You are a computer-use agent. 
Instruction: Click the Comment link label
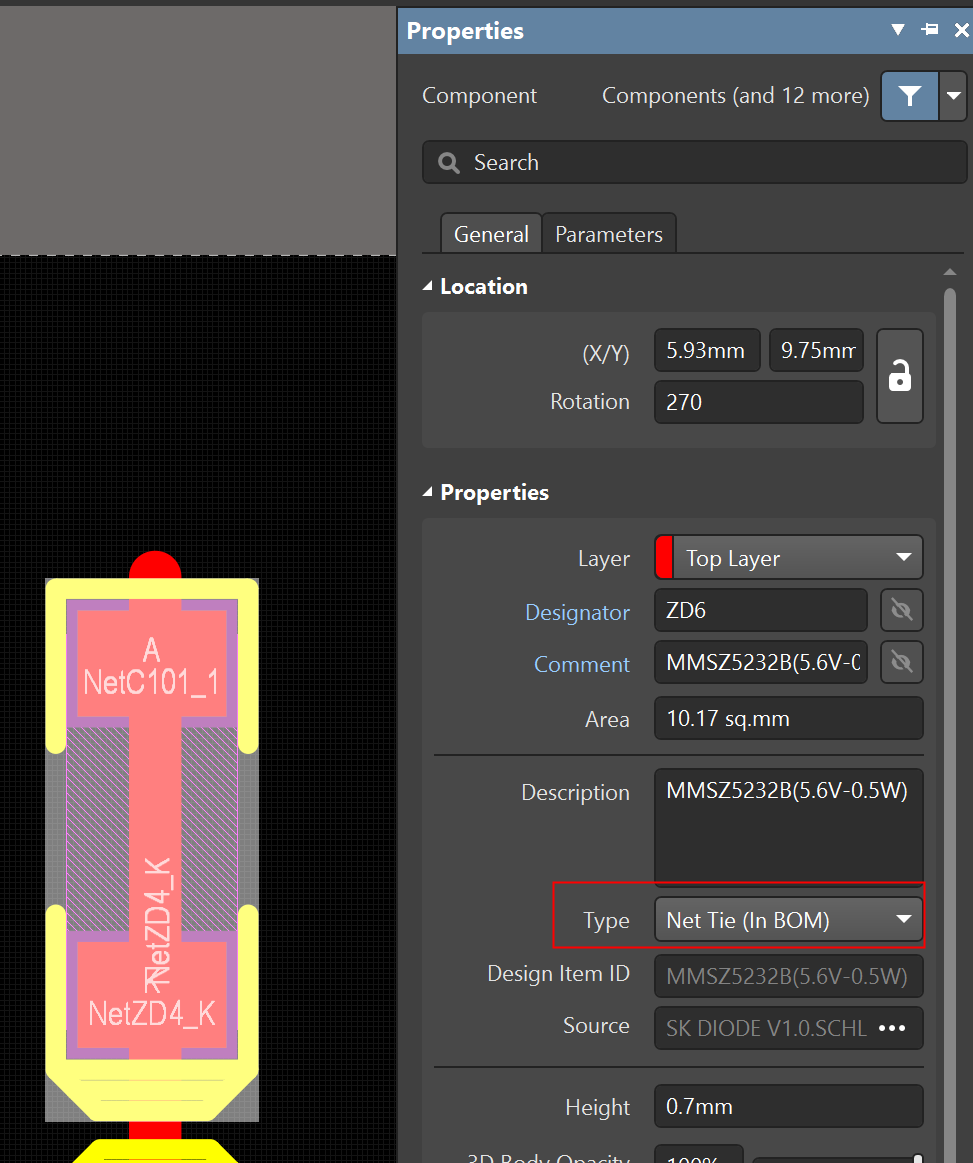point(581,664)
